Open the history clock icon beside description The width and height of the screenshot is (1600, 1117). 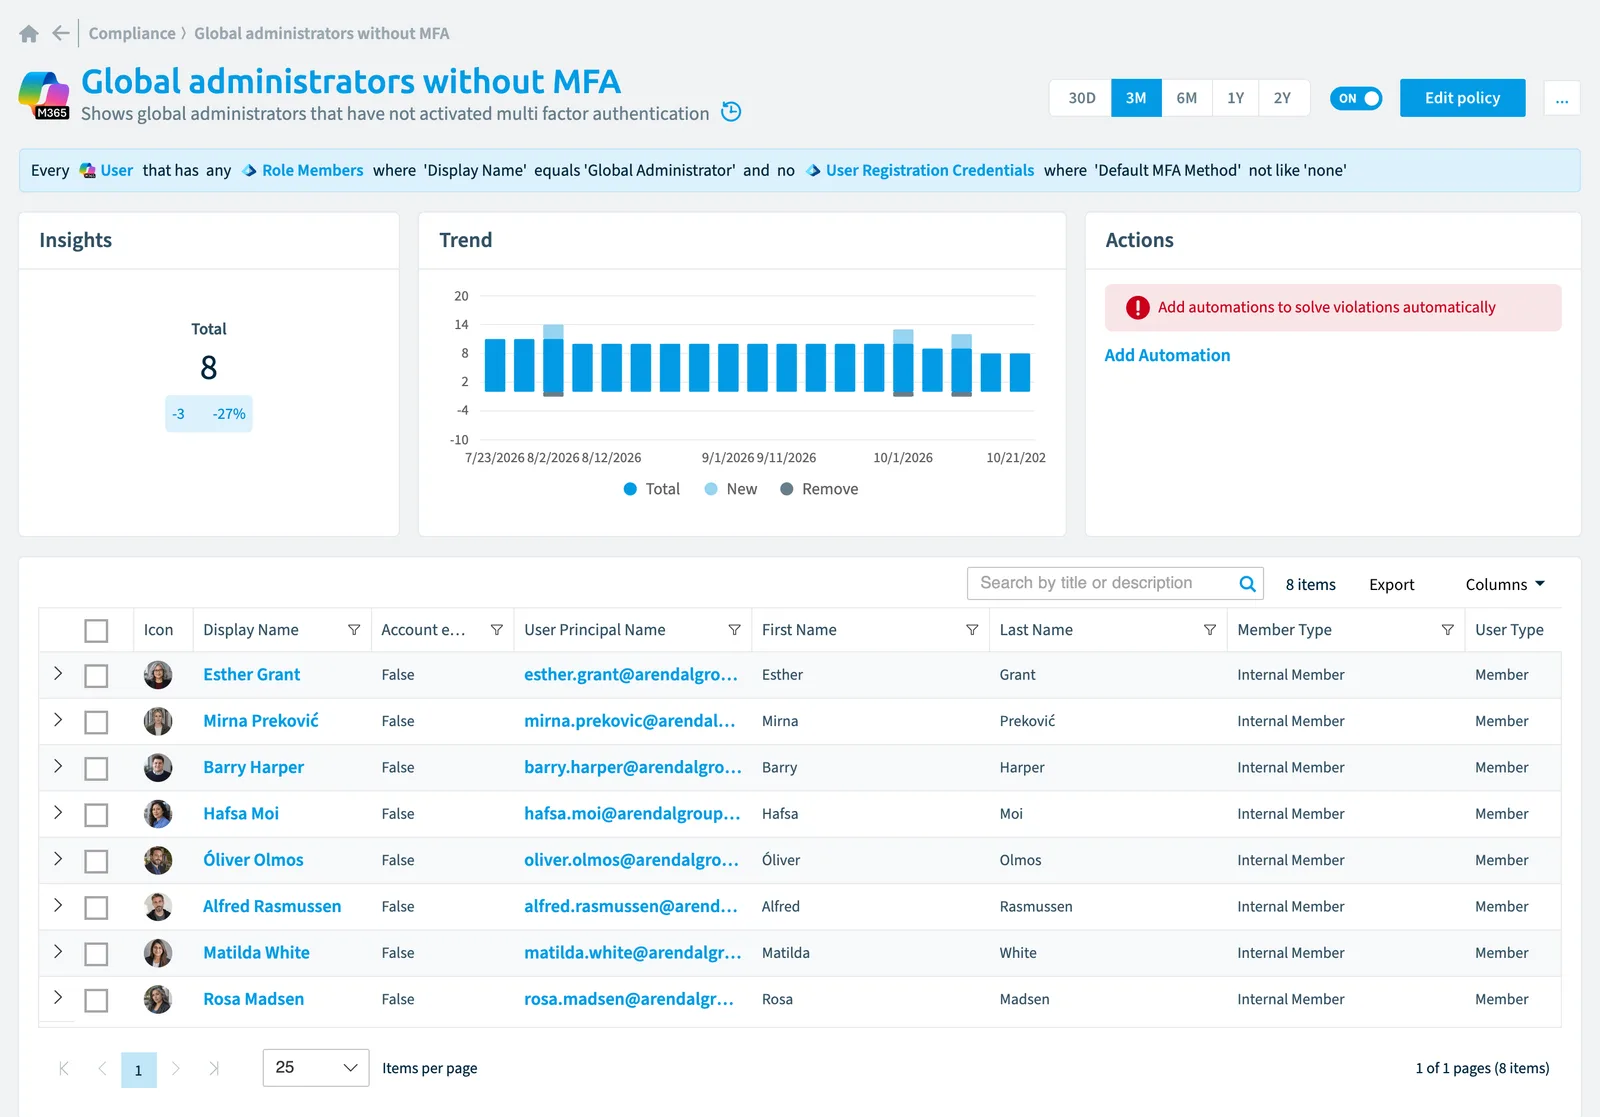point(731,112)
